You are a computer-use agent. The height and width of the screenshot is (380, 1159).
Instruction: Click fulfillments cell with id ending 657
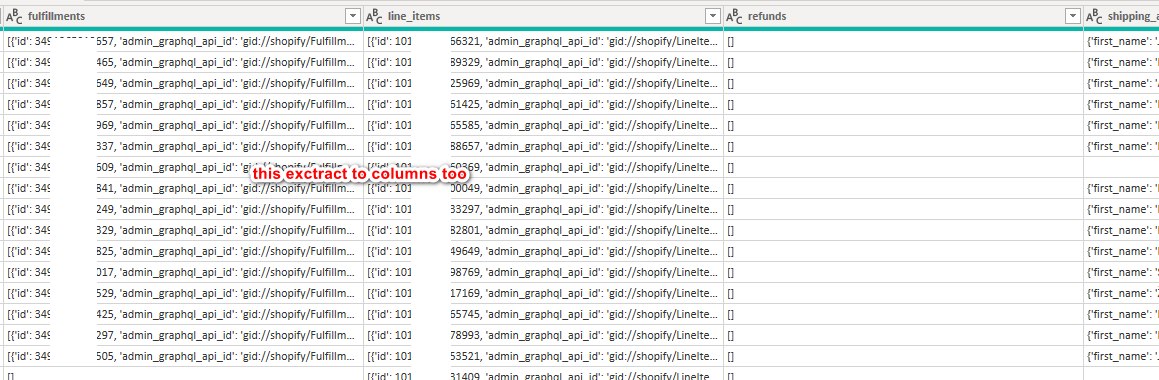coord(183,42)
